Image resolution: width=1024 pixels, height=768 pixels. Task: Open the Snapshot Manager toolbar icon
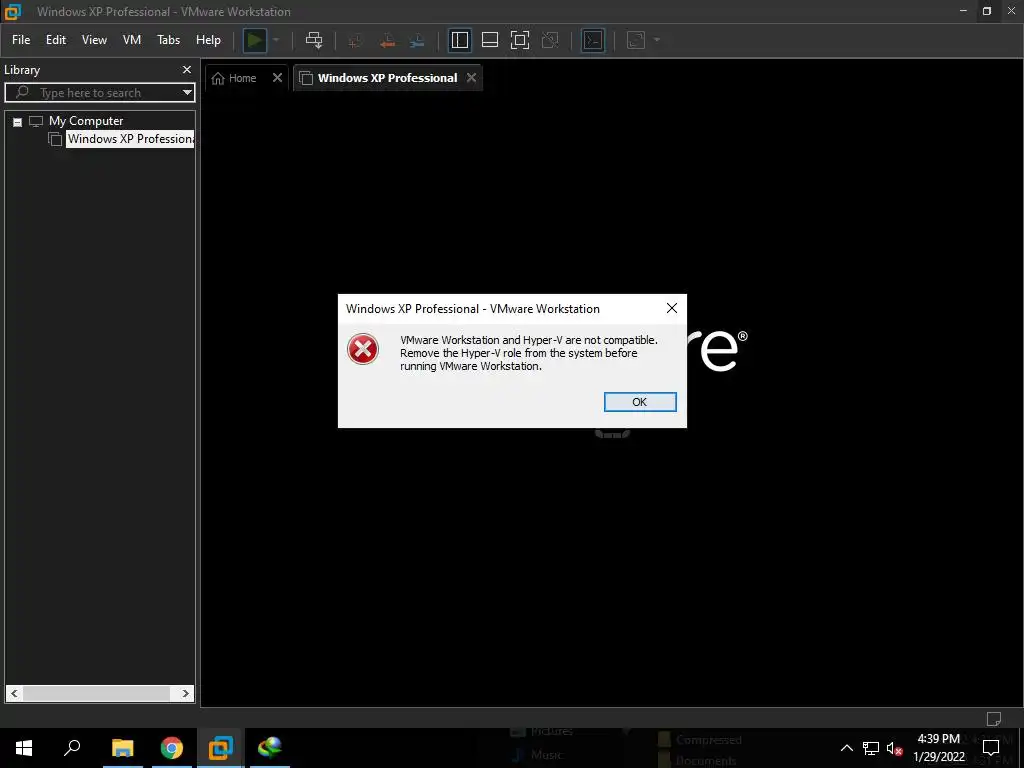pyautogui.click(x=417, y=40)
